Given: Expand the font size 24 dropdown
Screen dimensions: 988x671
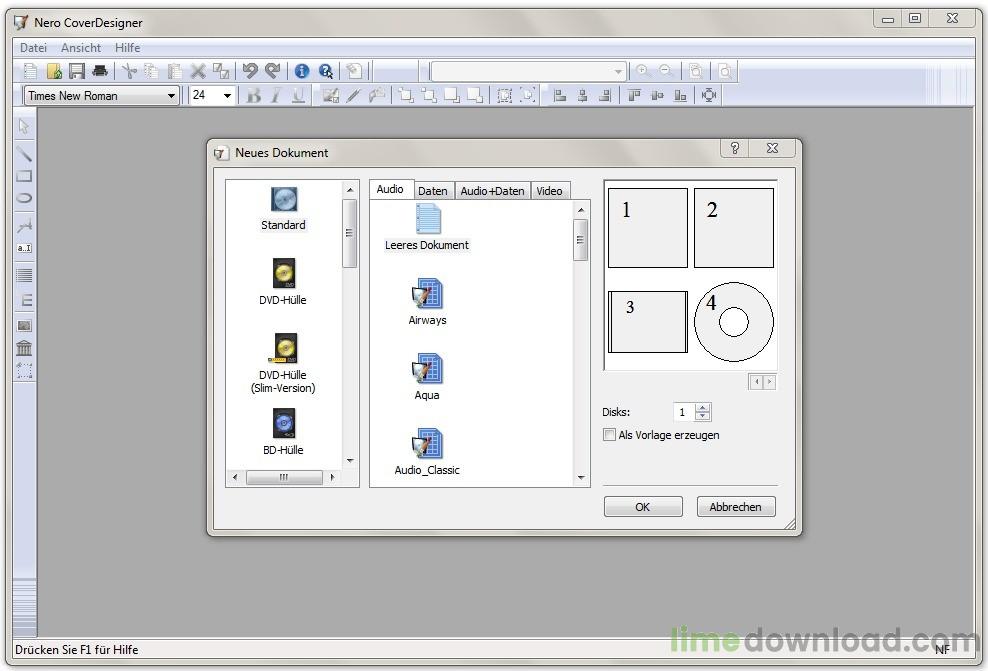Looking at the screenshot, I should pyautogui.click(x=227, y=96).
